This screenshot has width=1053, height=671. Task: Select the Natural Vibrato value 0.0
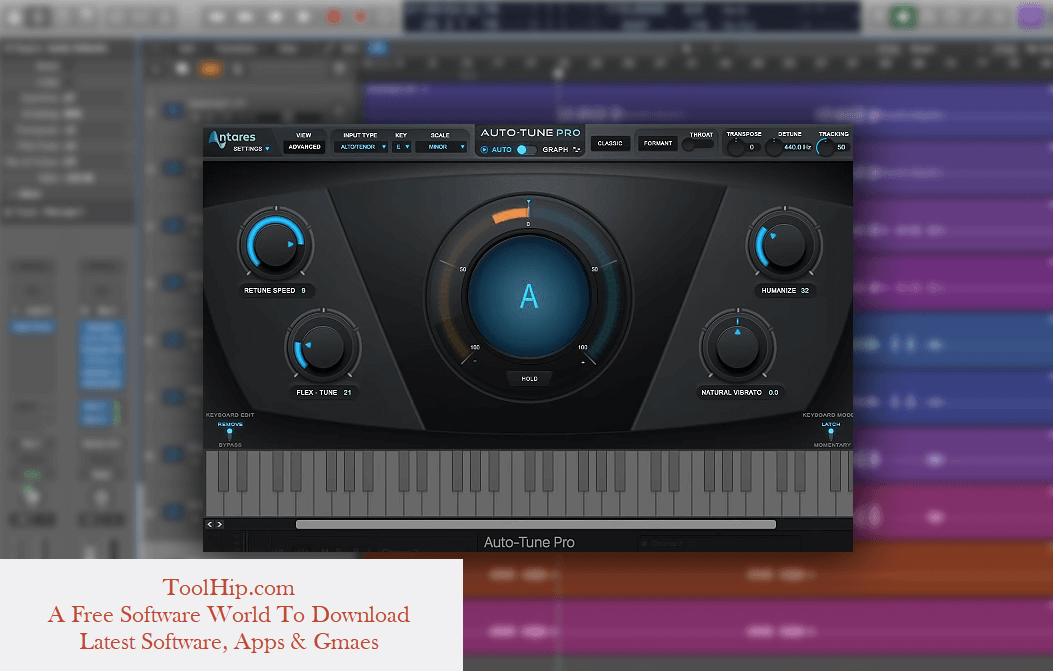pyautogui.click(x=774, y=392)
